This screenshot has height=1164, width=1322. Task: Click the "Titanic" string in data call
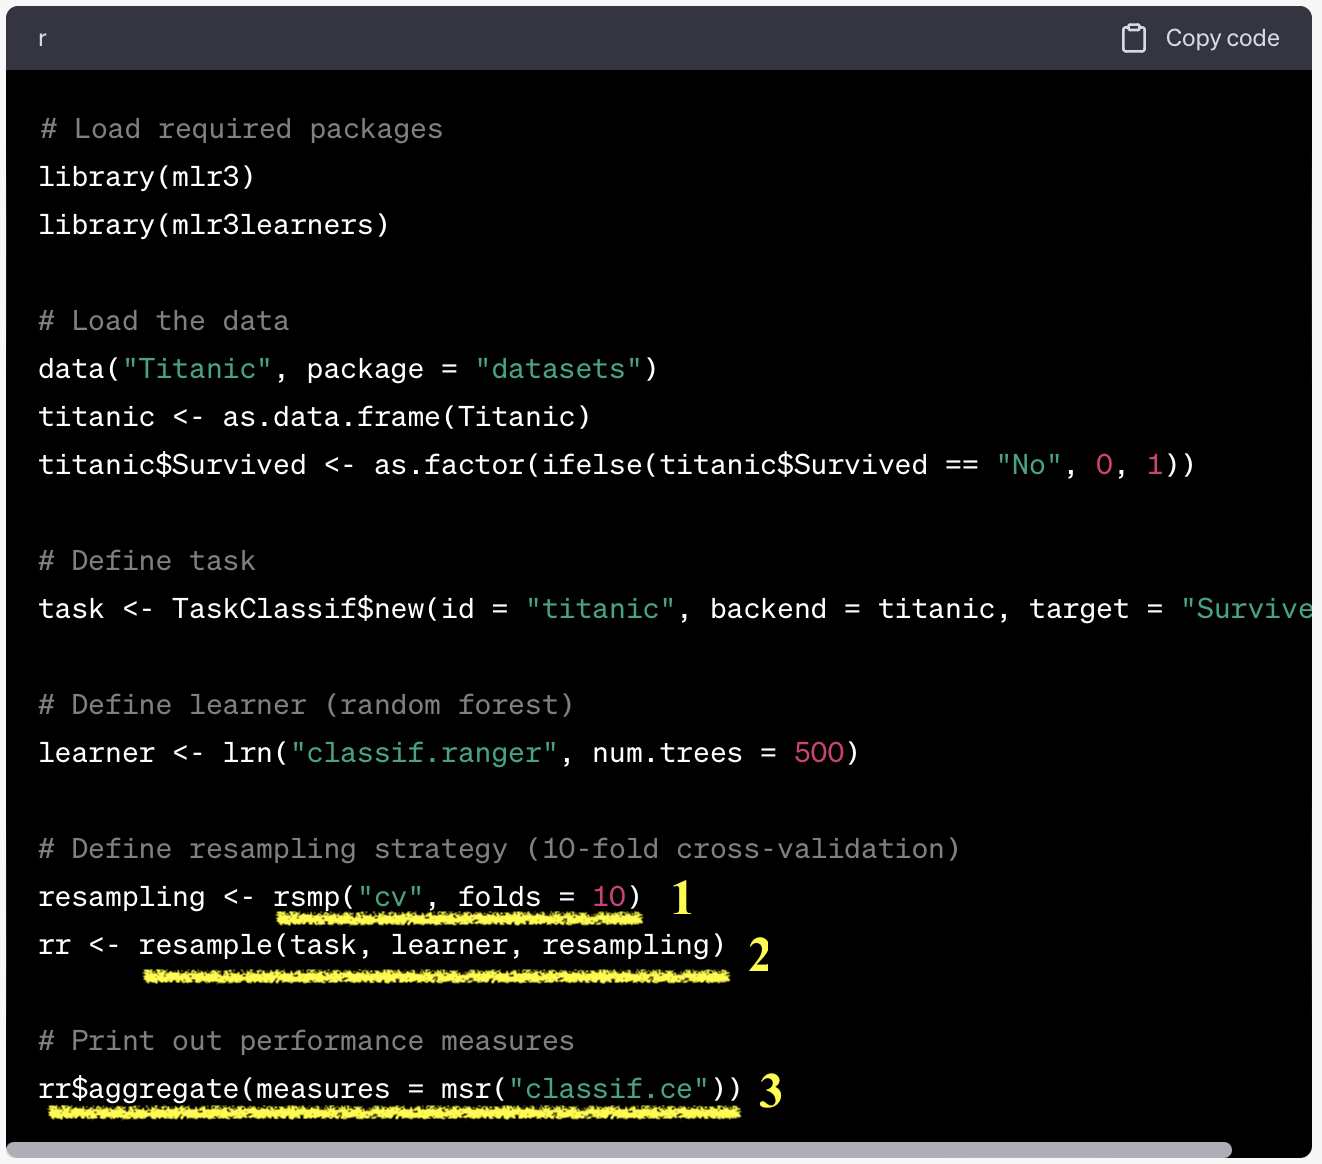coord(197,369)
